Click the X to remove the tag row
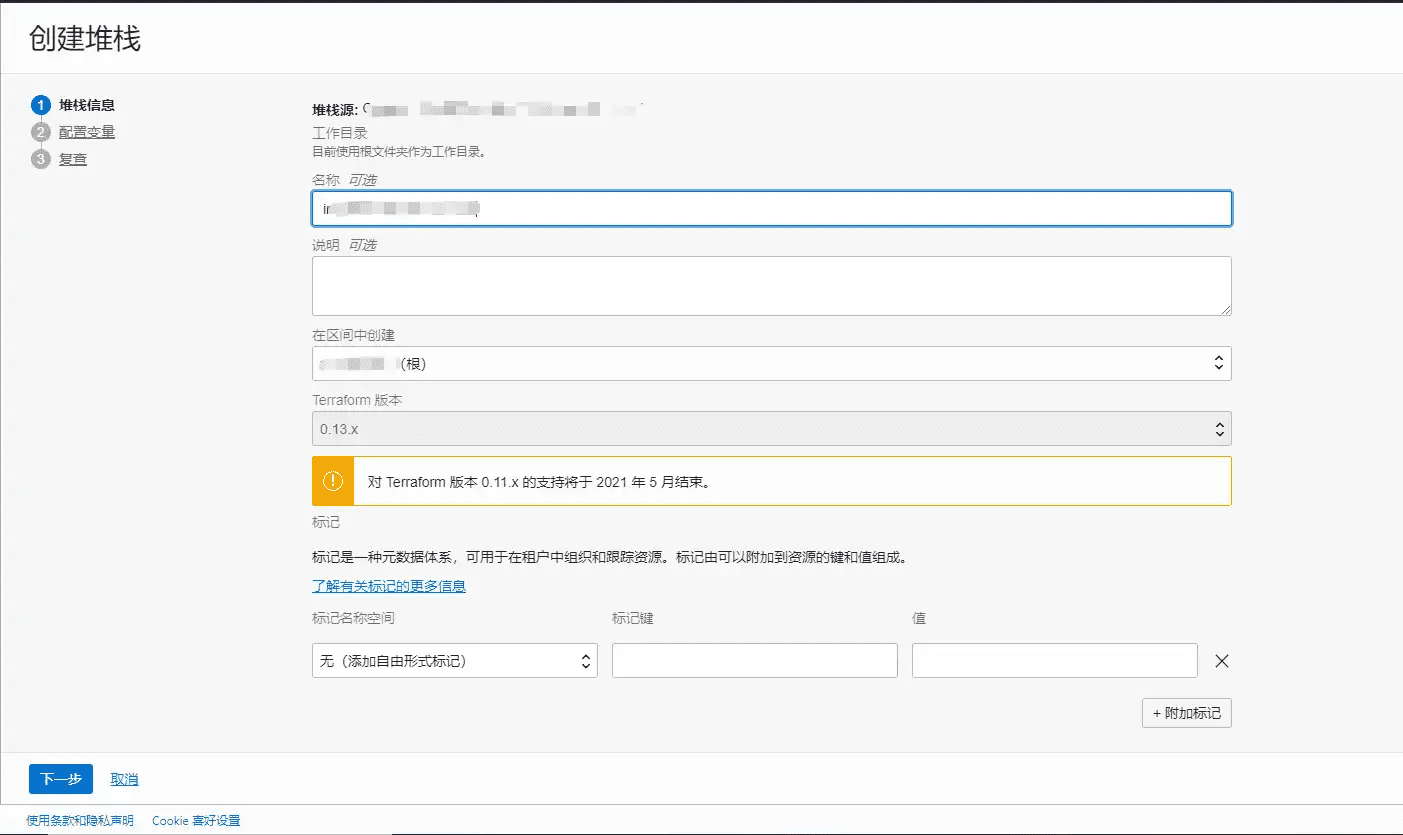This screenshot has height=835, width=1403. click(x=1222, y=660)
